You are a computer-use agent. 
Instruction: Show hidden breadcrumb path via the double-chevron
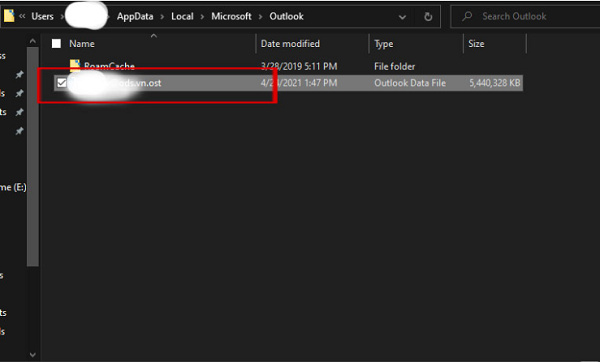pos(22,16)
